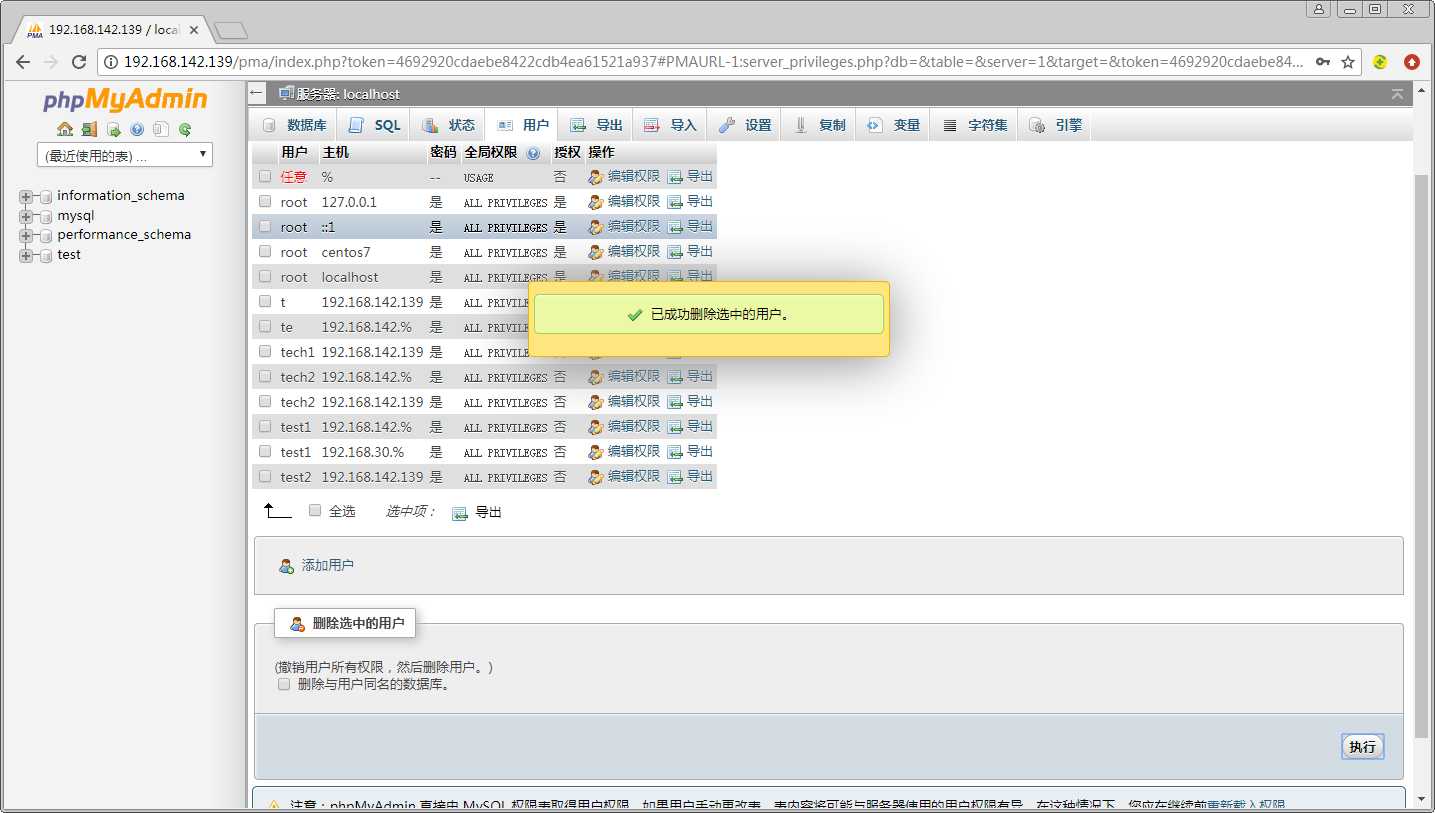
Task: Click the 服务器: localhost breadcrumb link
Action: click(348, 94)
